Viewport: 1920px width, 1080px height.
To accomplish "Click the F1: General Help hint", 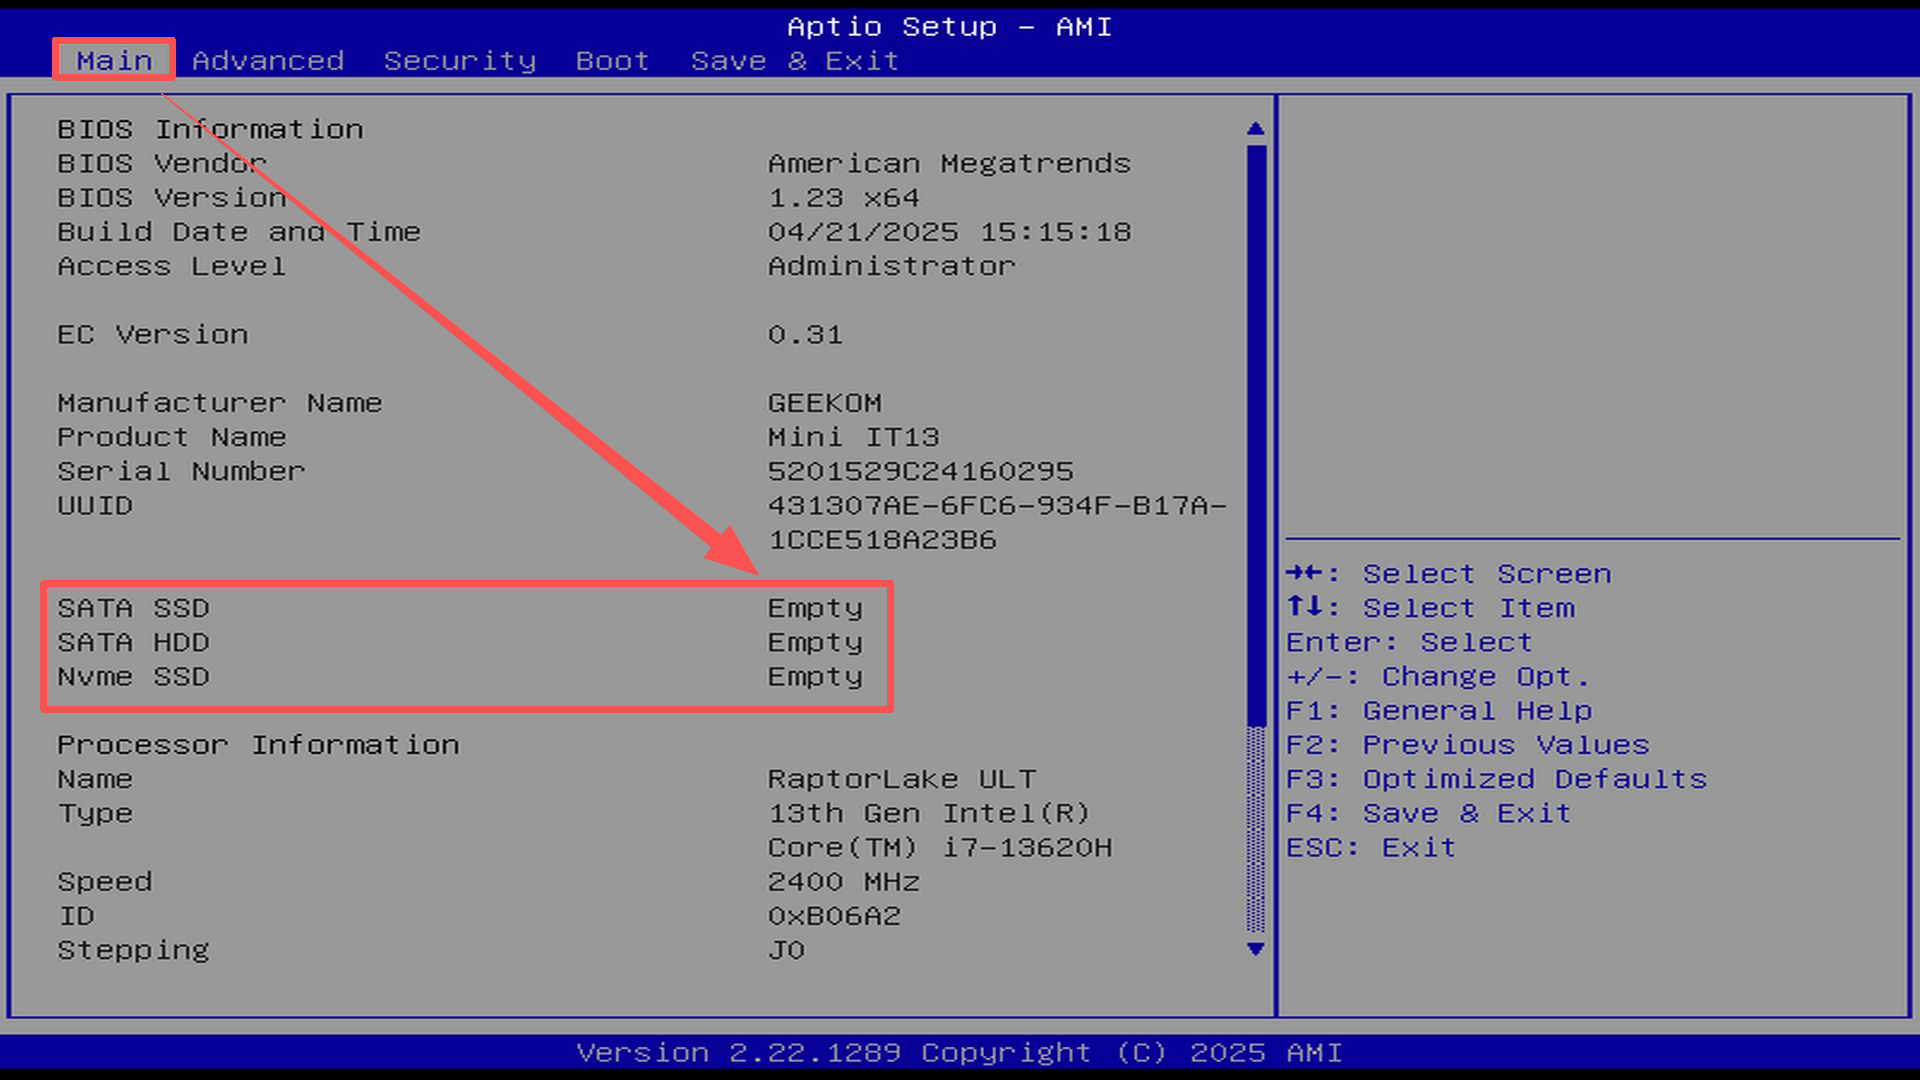I will (1438, 711).
